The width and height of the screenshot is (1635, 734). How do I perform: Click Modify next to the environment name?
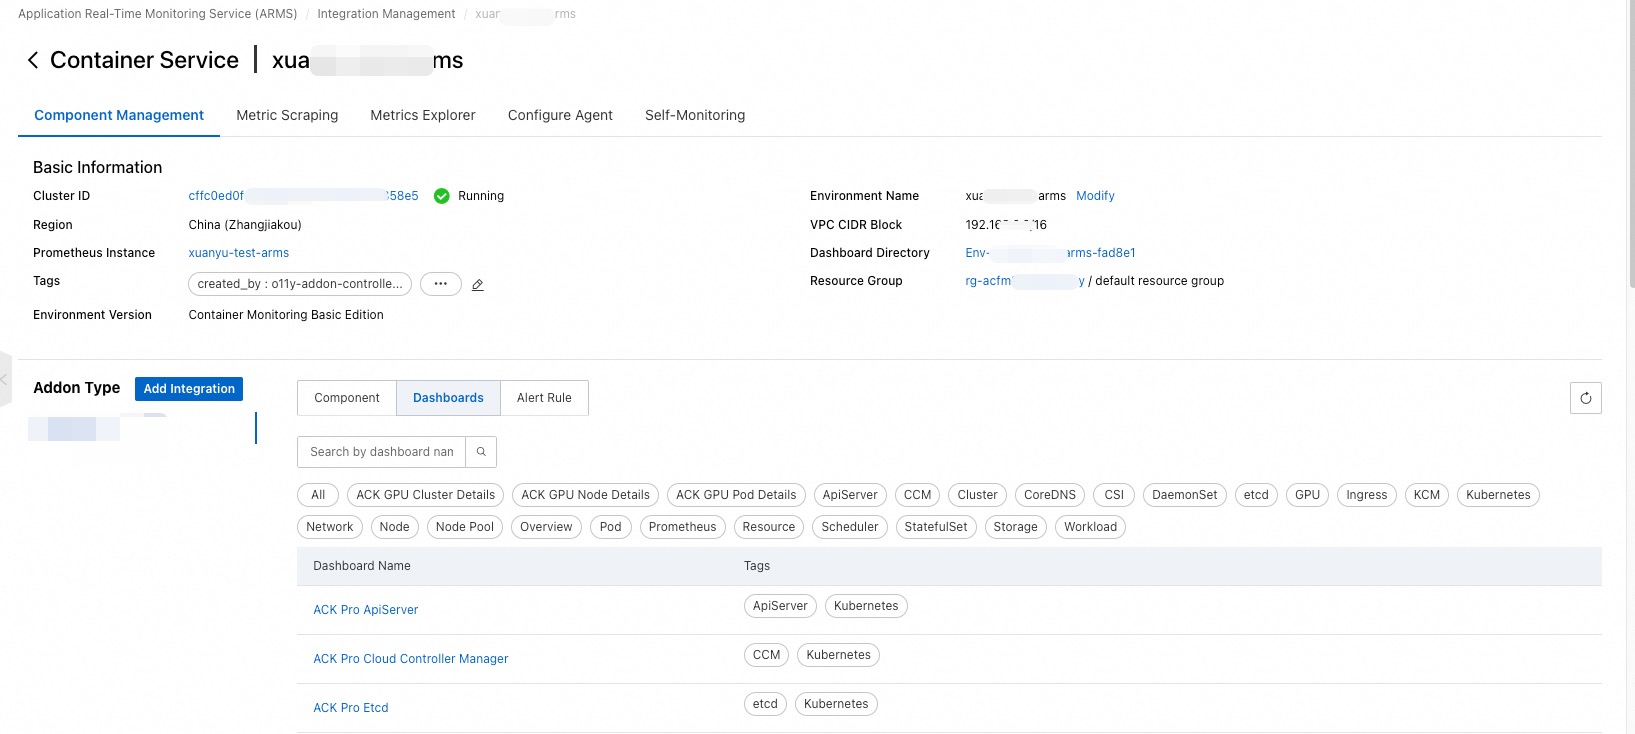tap(1095, 196)
